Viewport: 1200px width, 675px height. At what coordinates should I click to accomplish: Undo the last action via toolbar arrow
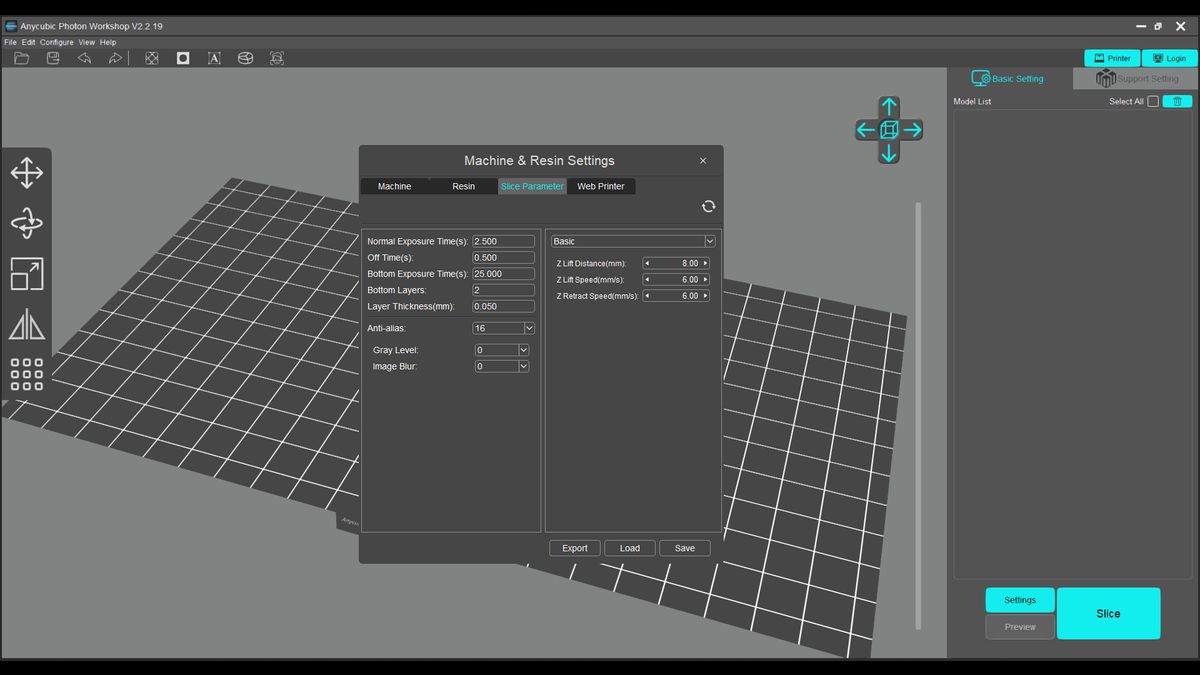click(84, 58)
